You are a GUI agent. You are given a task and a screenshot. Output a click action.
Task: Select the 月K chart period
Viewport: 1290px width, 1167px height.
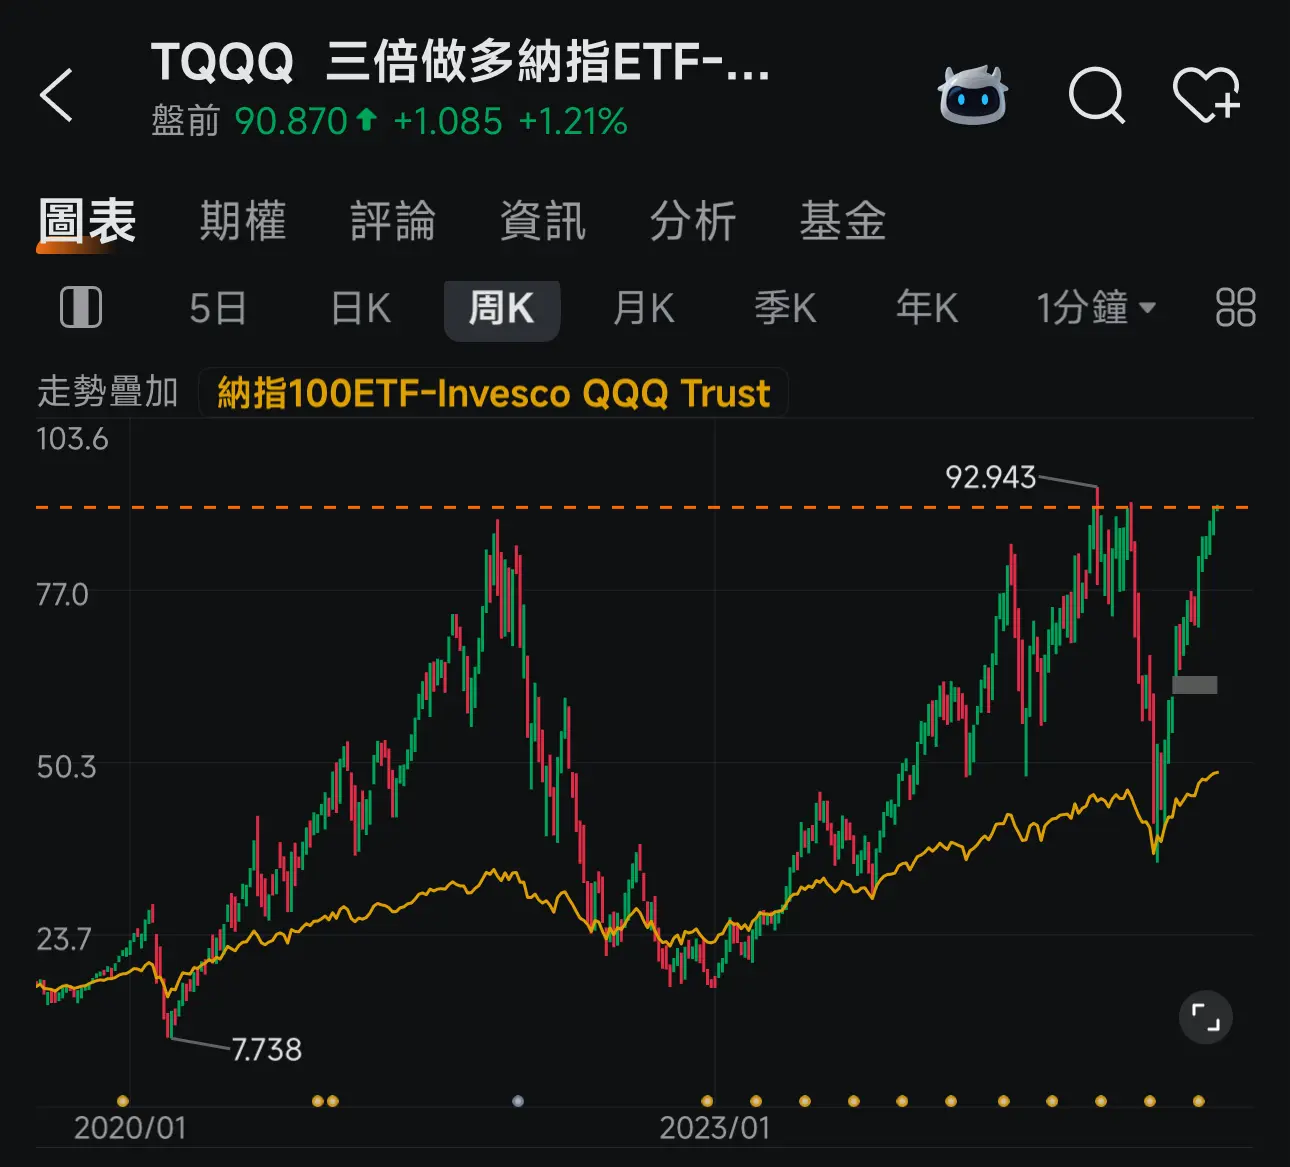click(644, 308)
